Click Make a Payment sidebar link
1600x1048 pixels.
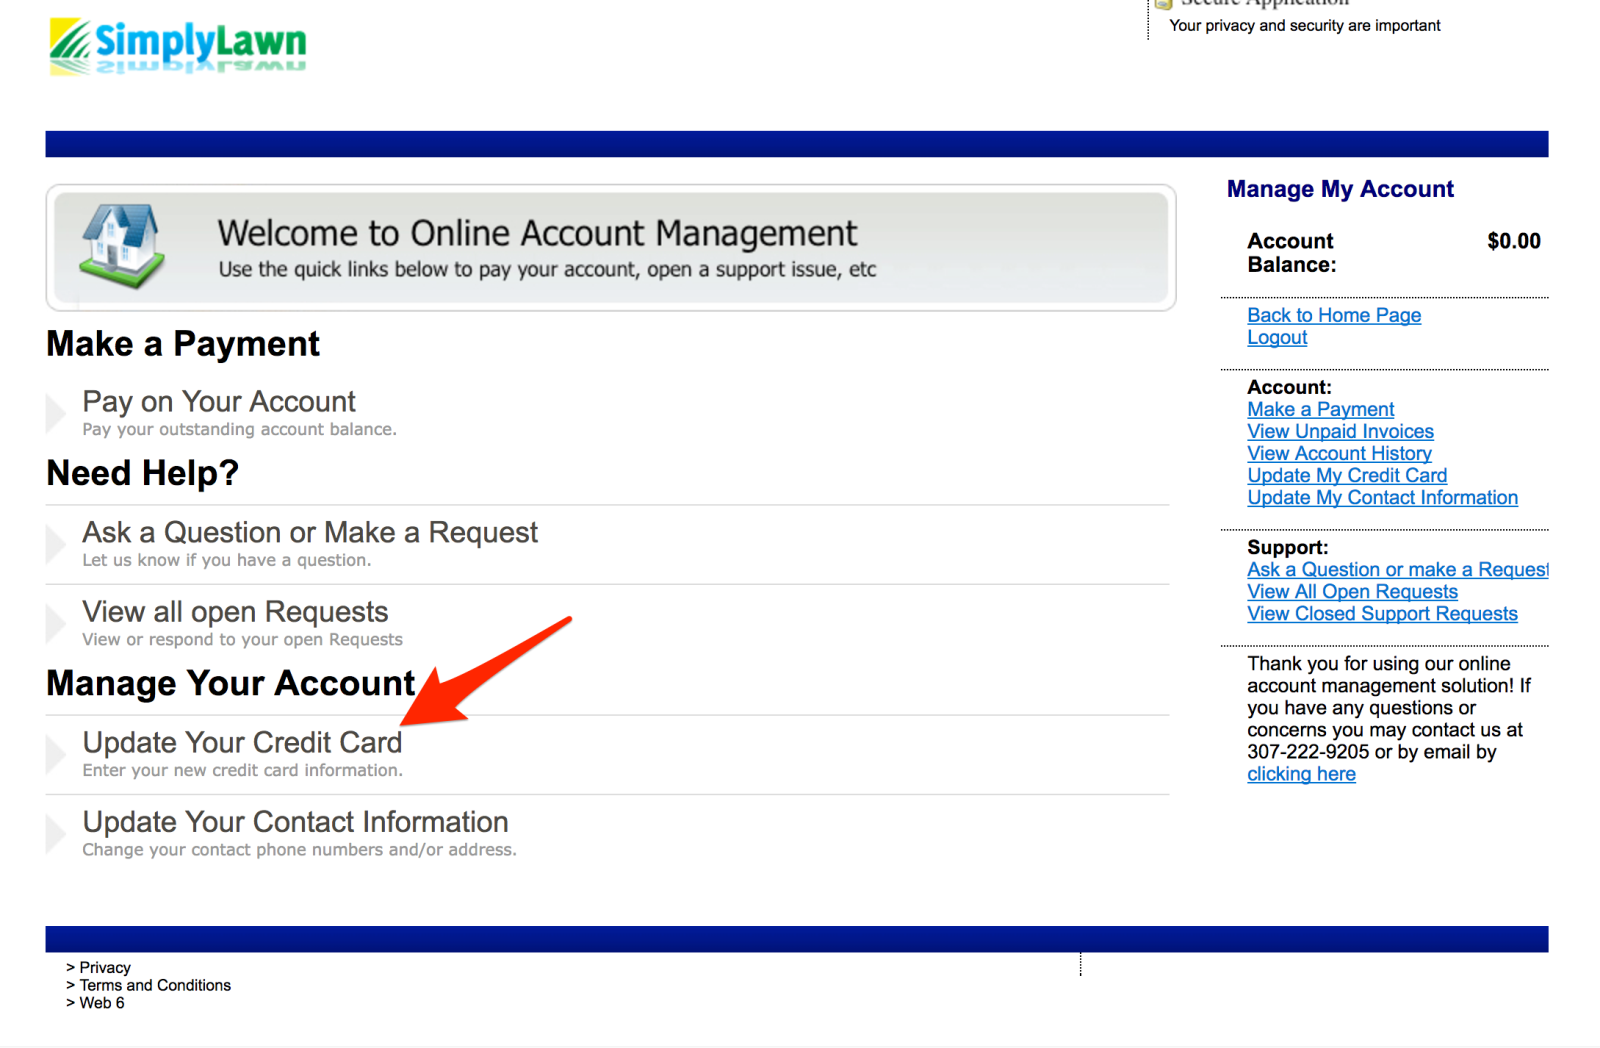[x=1320, y=409]
